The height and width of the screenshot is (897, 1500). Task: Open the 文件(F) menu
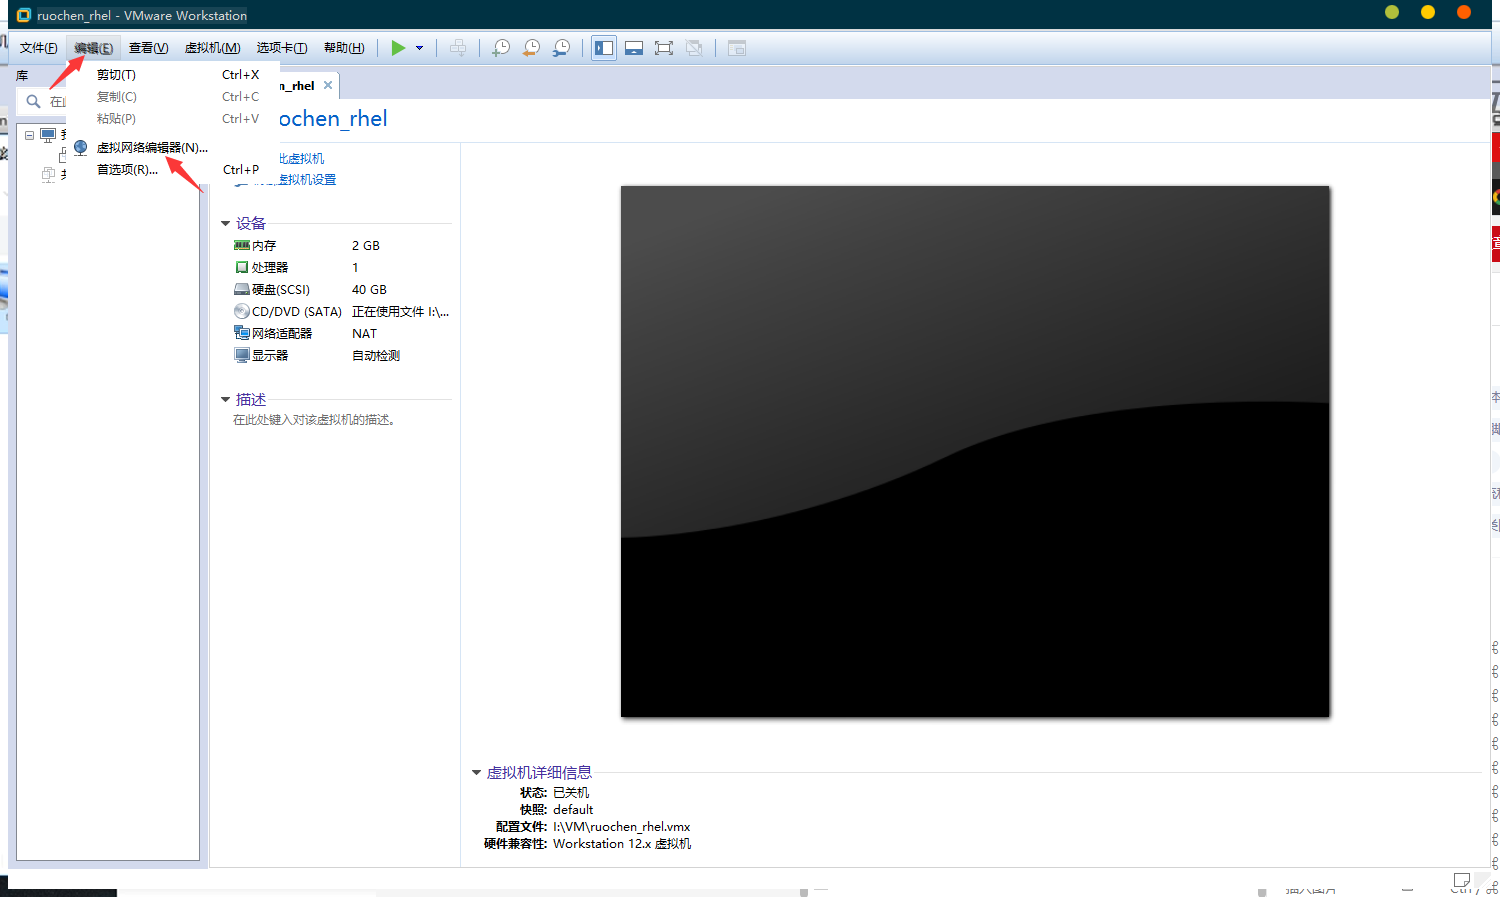39,48
